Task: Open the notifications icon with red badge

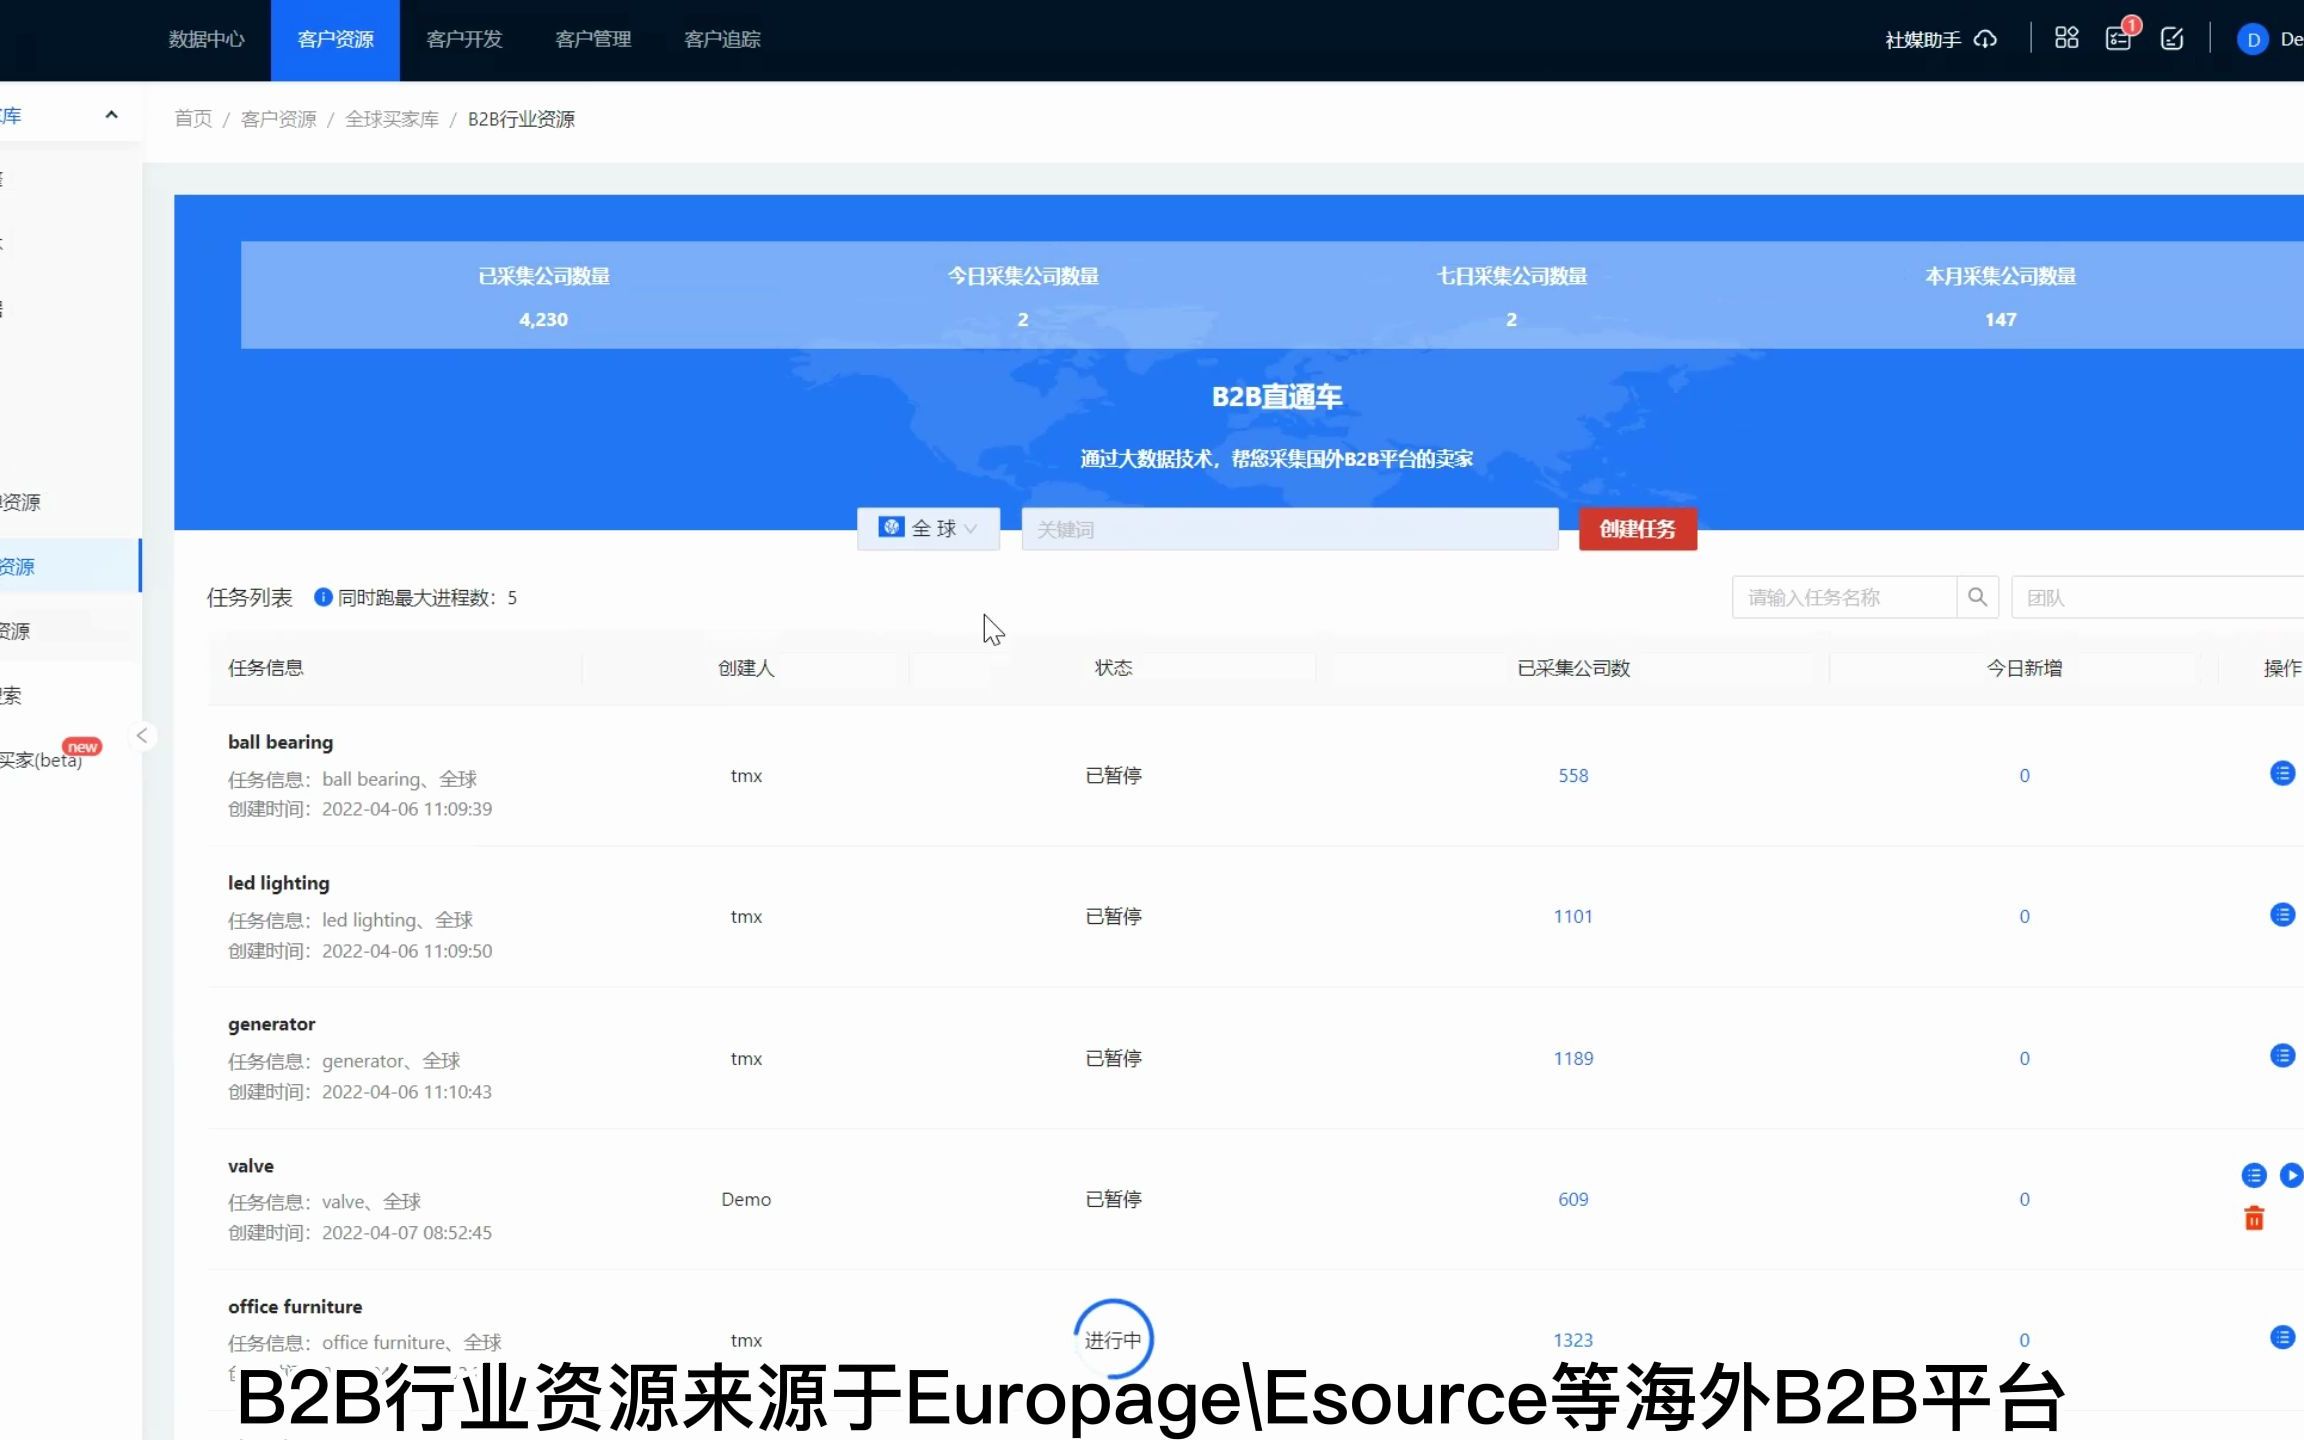Action: coord(2119,38)
